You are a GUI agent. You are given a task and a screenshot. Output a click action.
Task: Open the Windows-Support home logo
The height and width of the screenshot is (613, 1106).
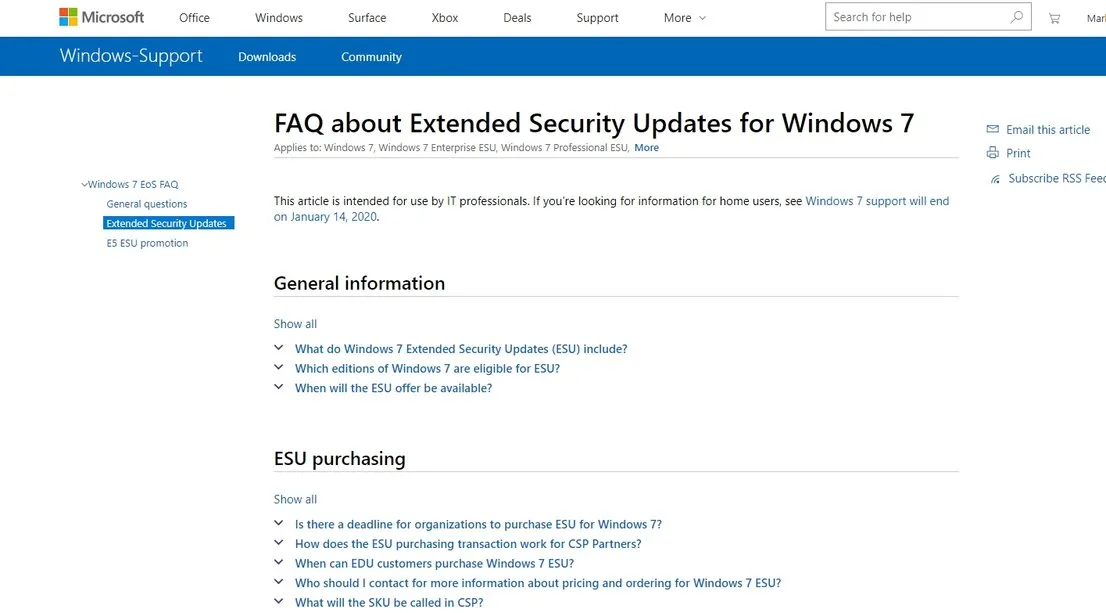(x=131, y=56)
